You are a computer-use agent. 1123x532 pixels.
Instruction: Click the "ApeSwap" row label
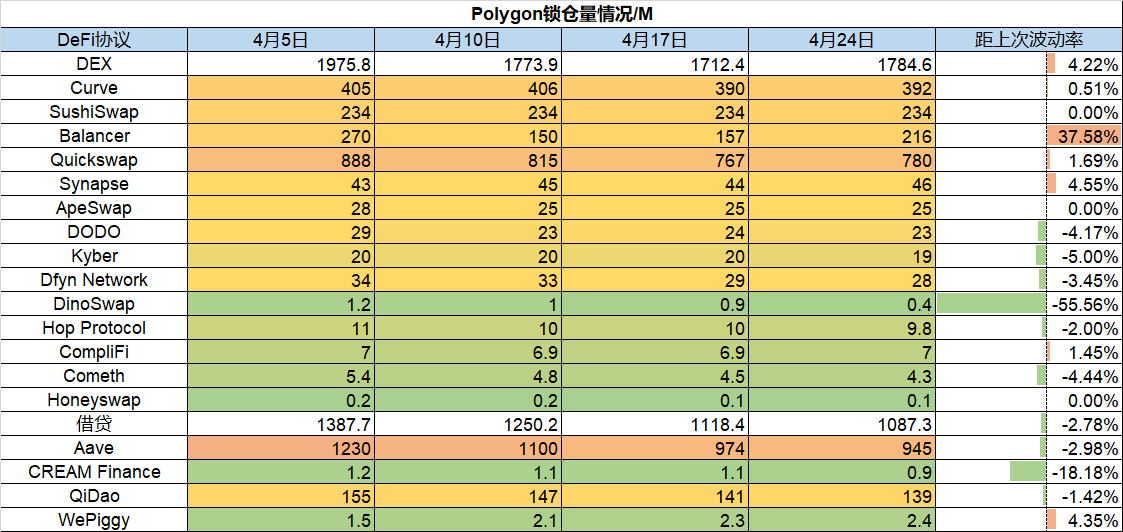click(93, 208)
